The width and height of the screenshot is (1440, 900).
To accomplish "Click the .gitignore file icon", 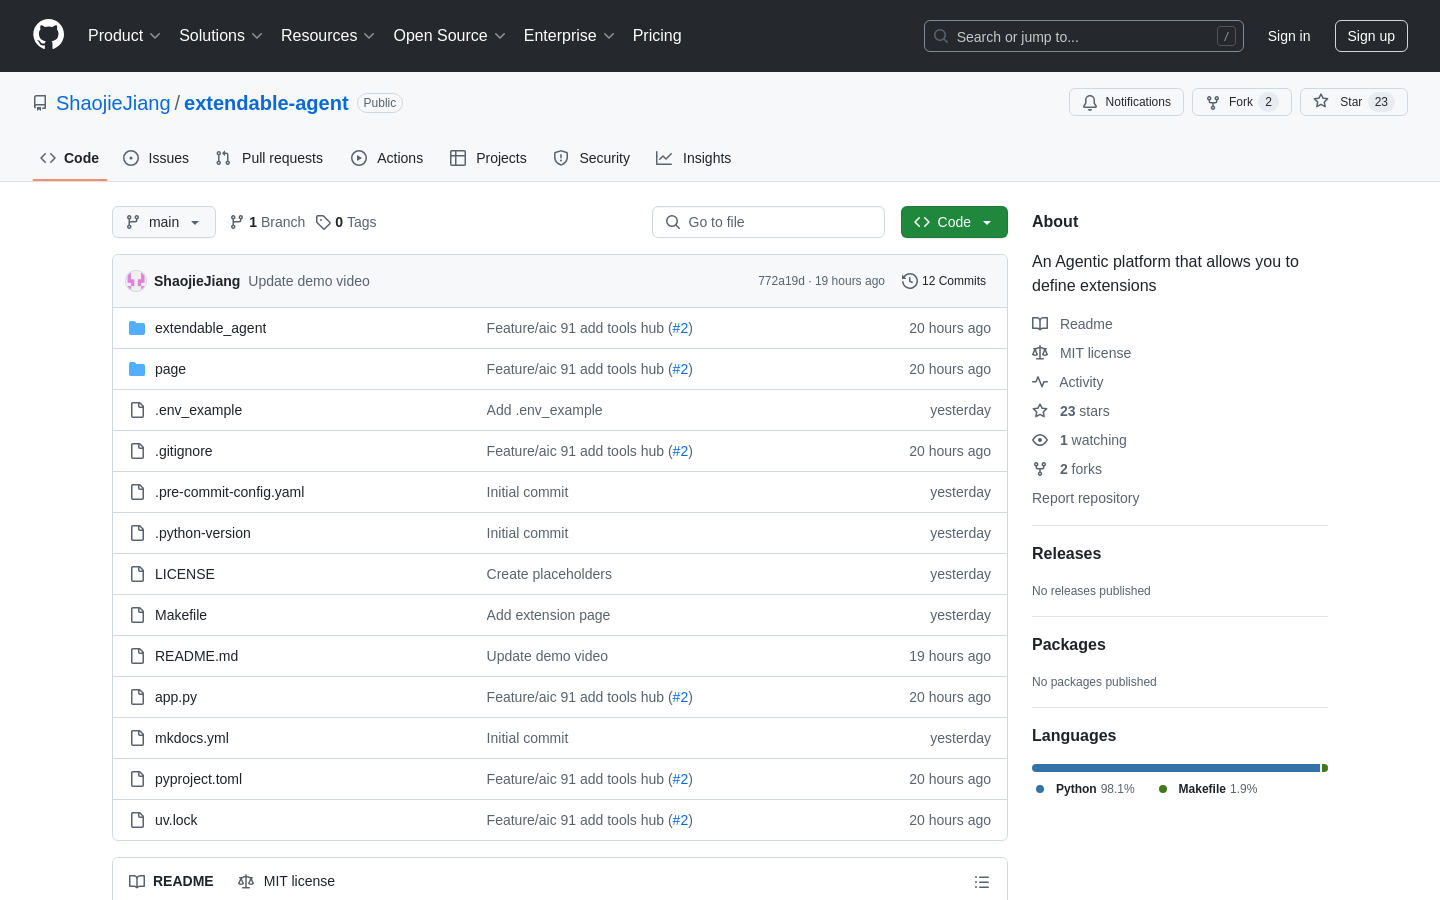I will (137, 451).
